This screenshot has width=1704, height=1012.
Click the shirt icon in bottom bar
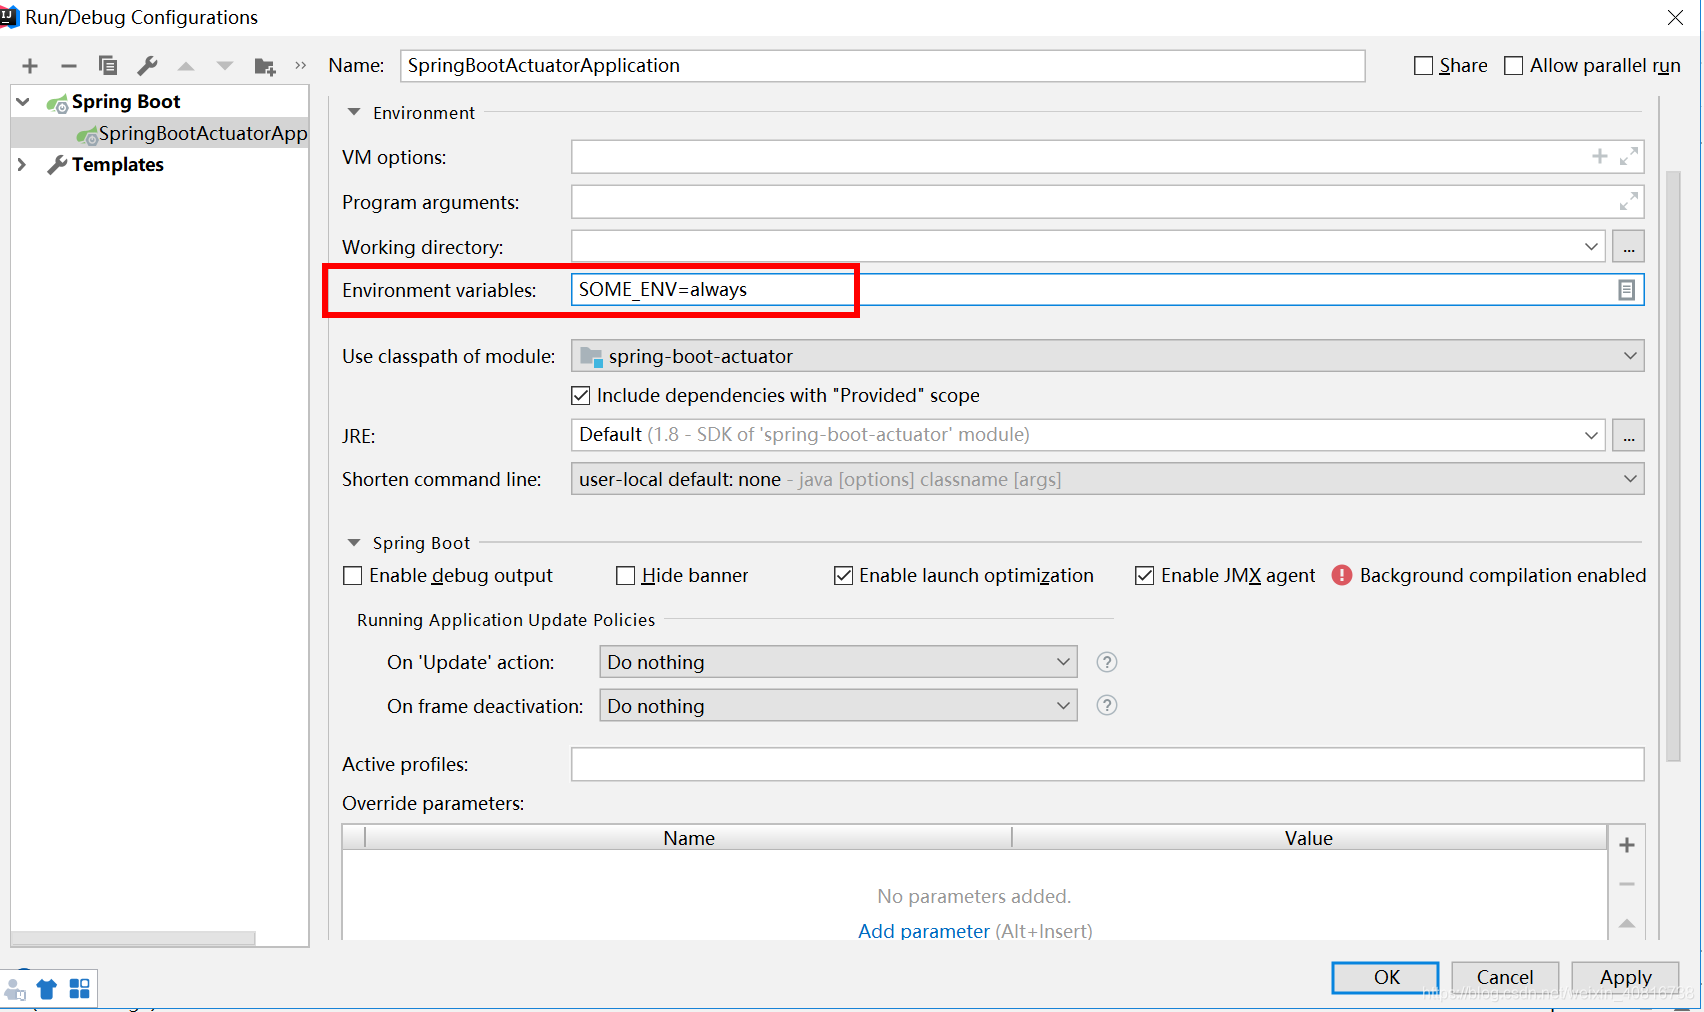[x=47, y=990]
